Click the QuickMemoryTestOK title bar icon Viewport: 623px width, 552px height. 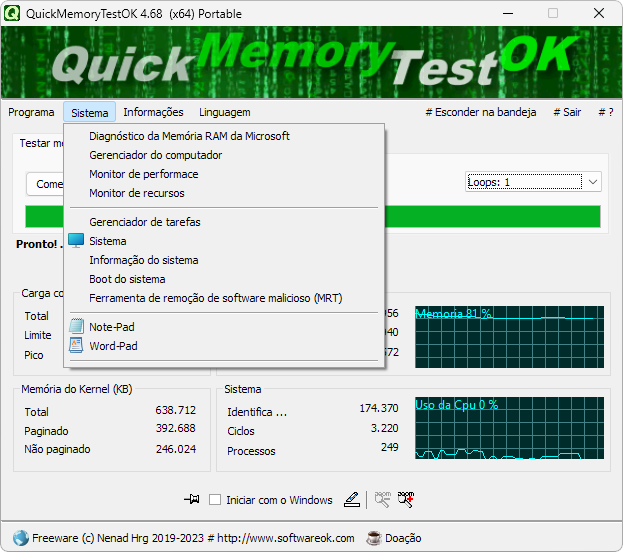coord(12,13)
